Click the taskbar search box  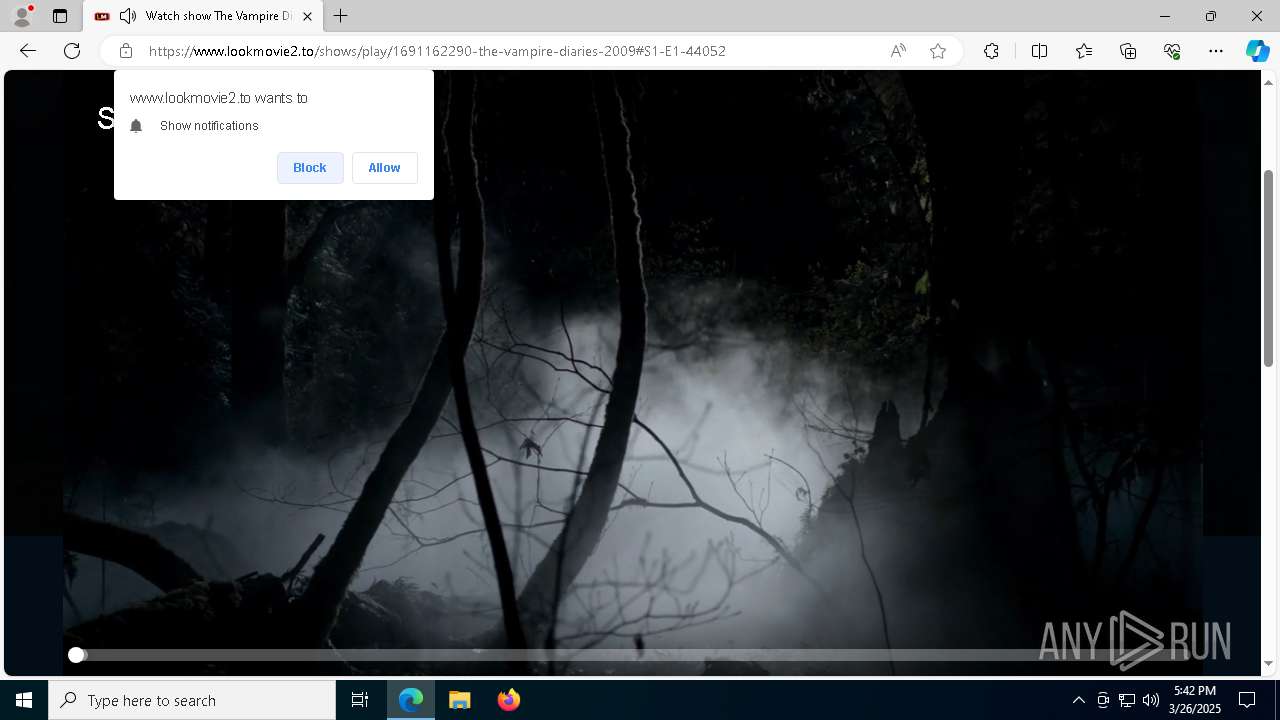pyautogui.click(x=192, y=700)
